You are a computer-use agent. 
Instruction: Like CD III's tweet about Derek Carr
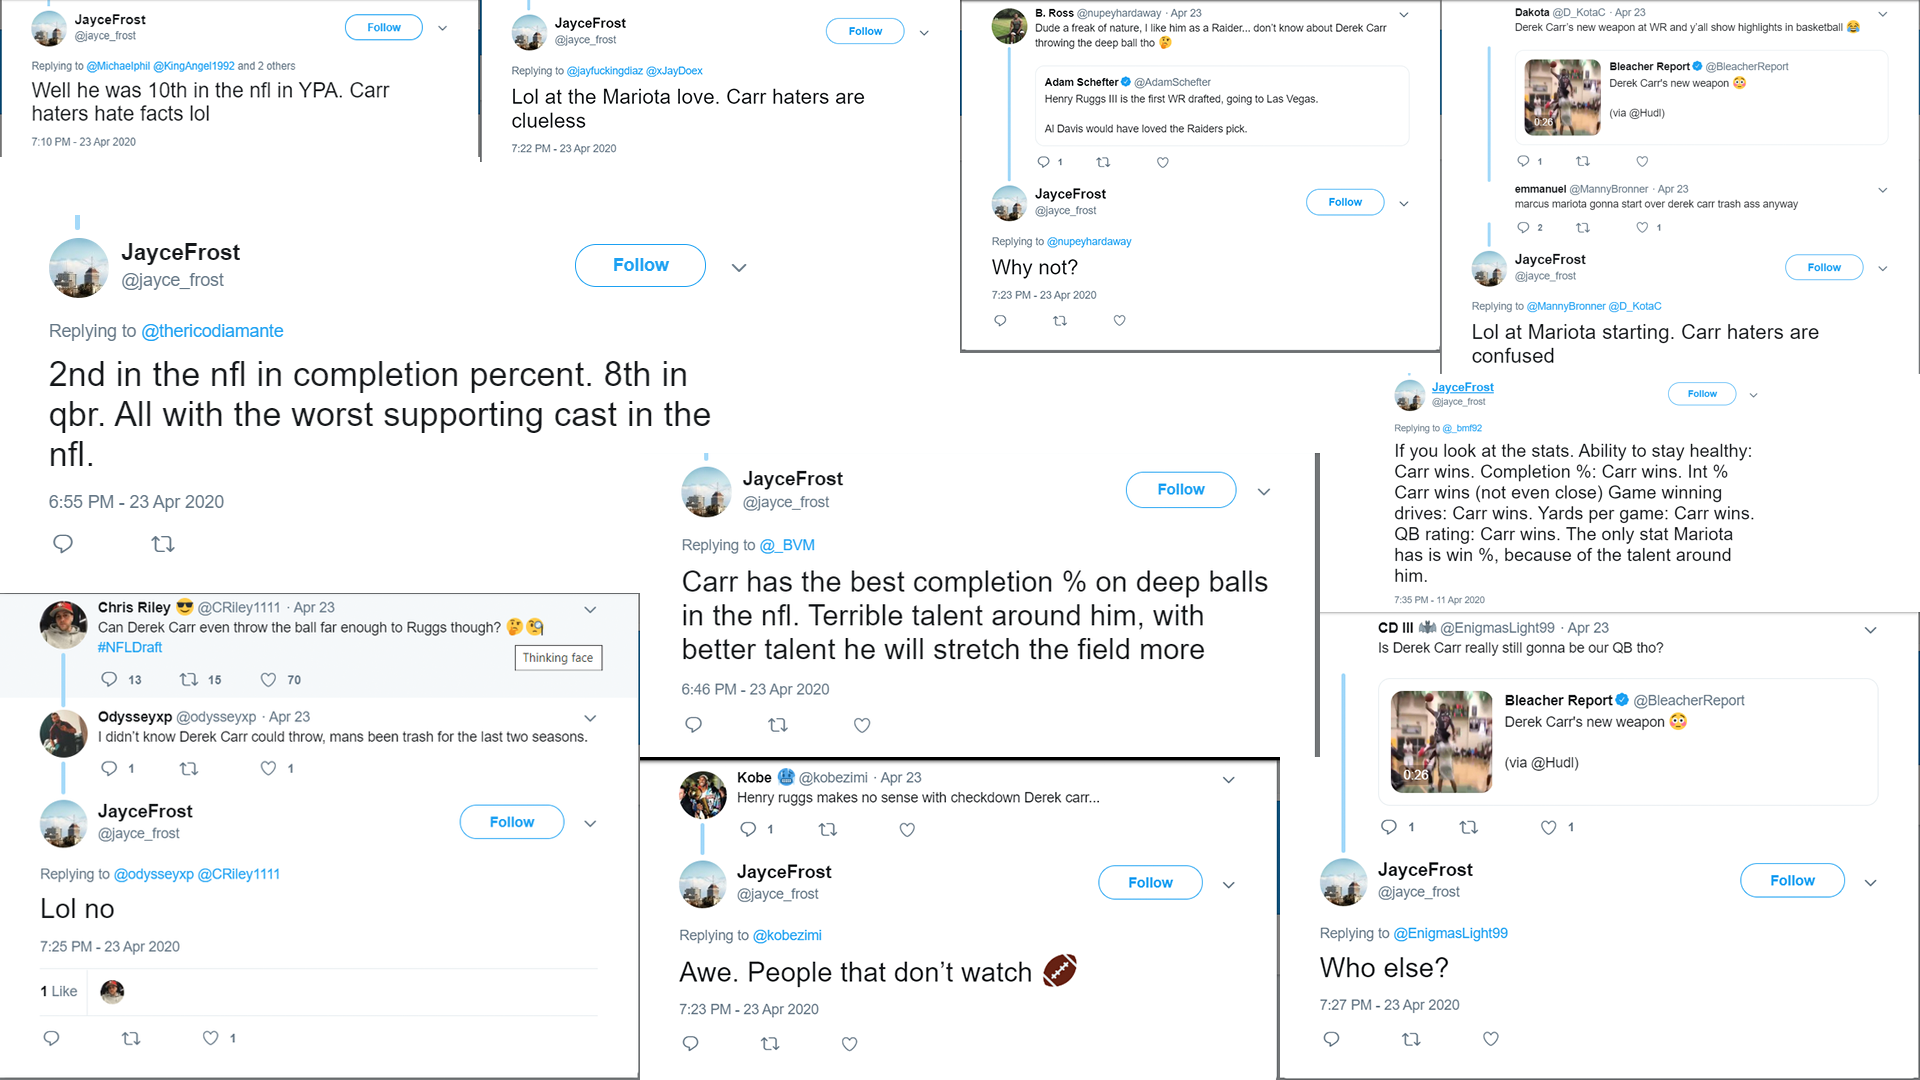coord(1548,827)
